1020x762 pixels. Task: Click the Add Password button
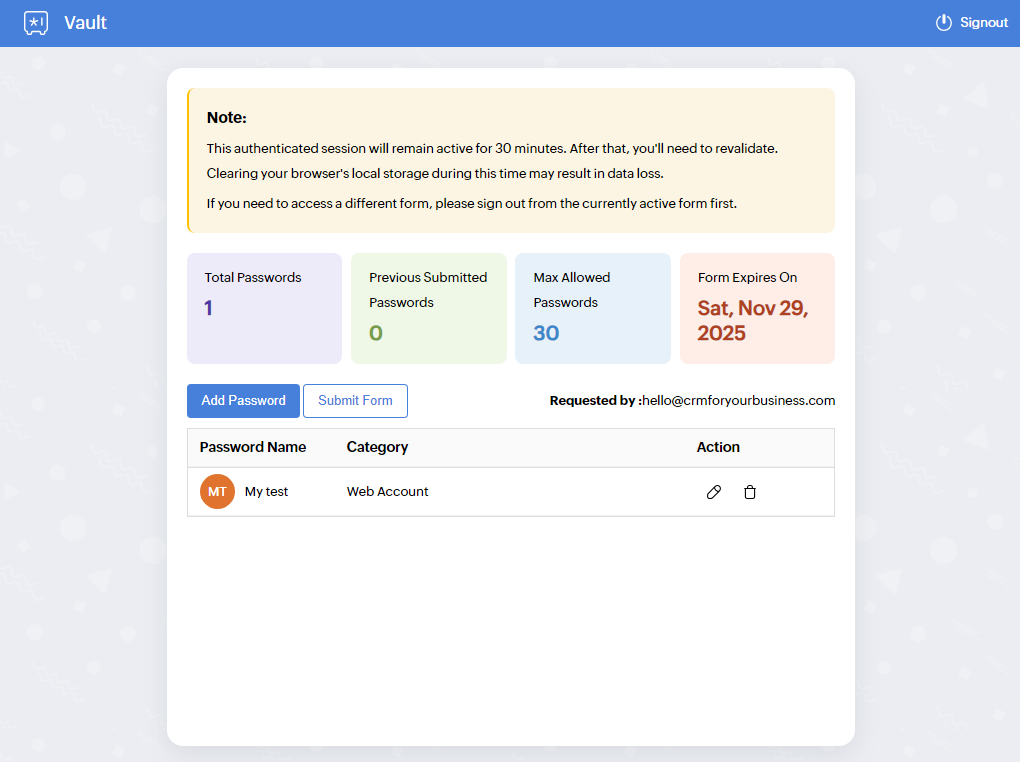click(243, 400)
